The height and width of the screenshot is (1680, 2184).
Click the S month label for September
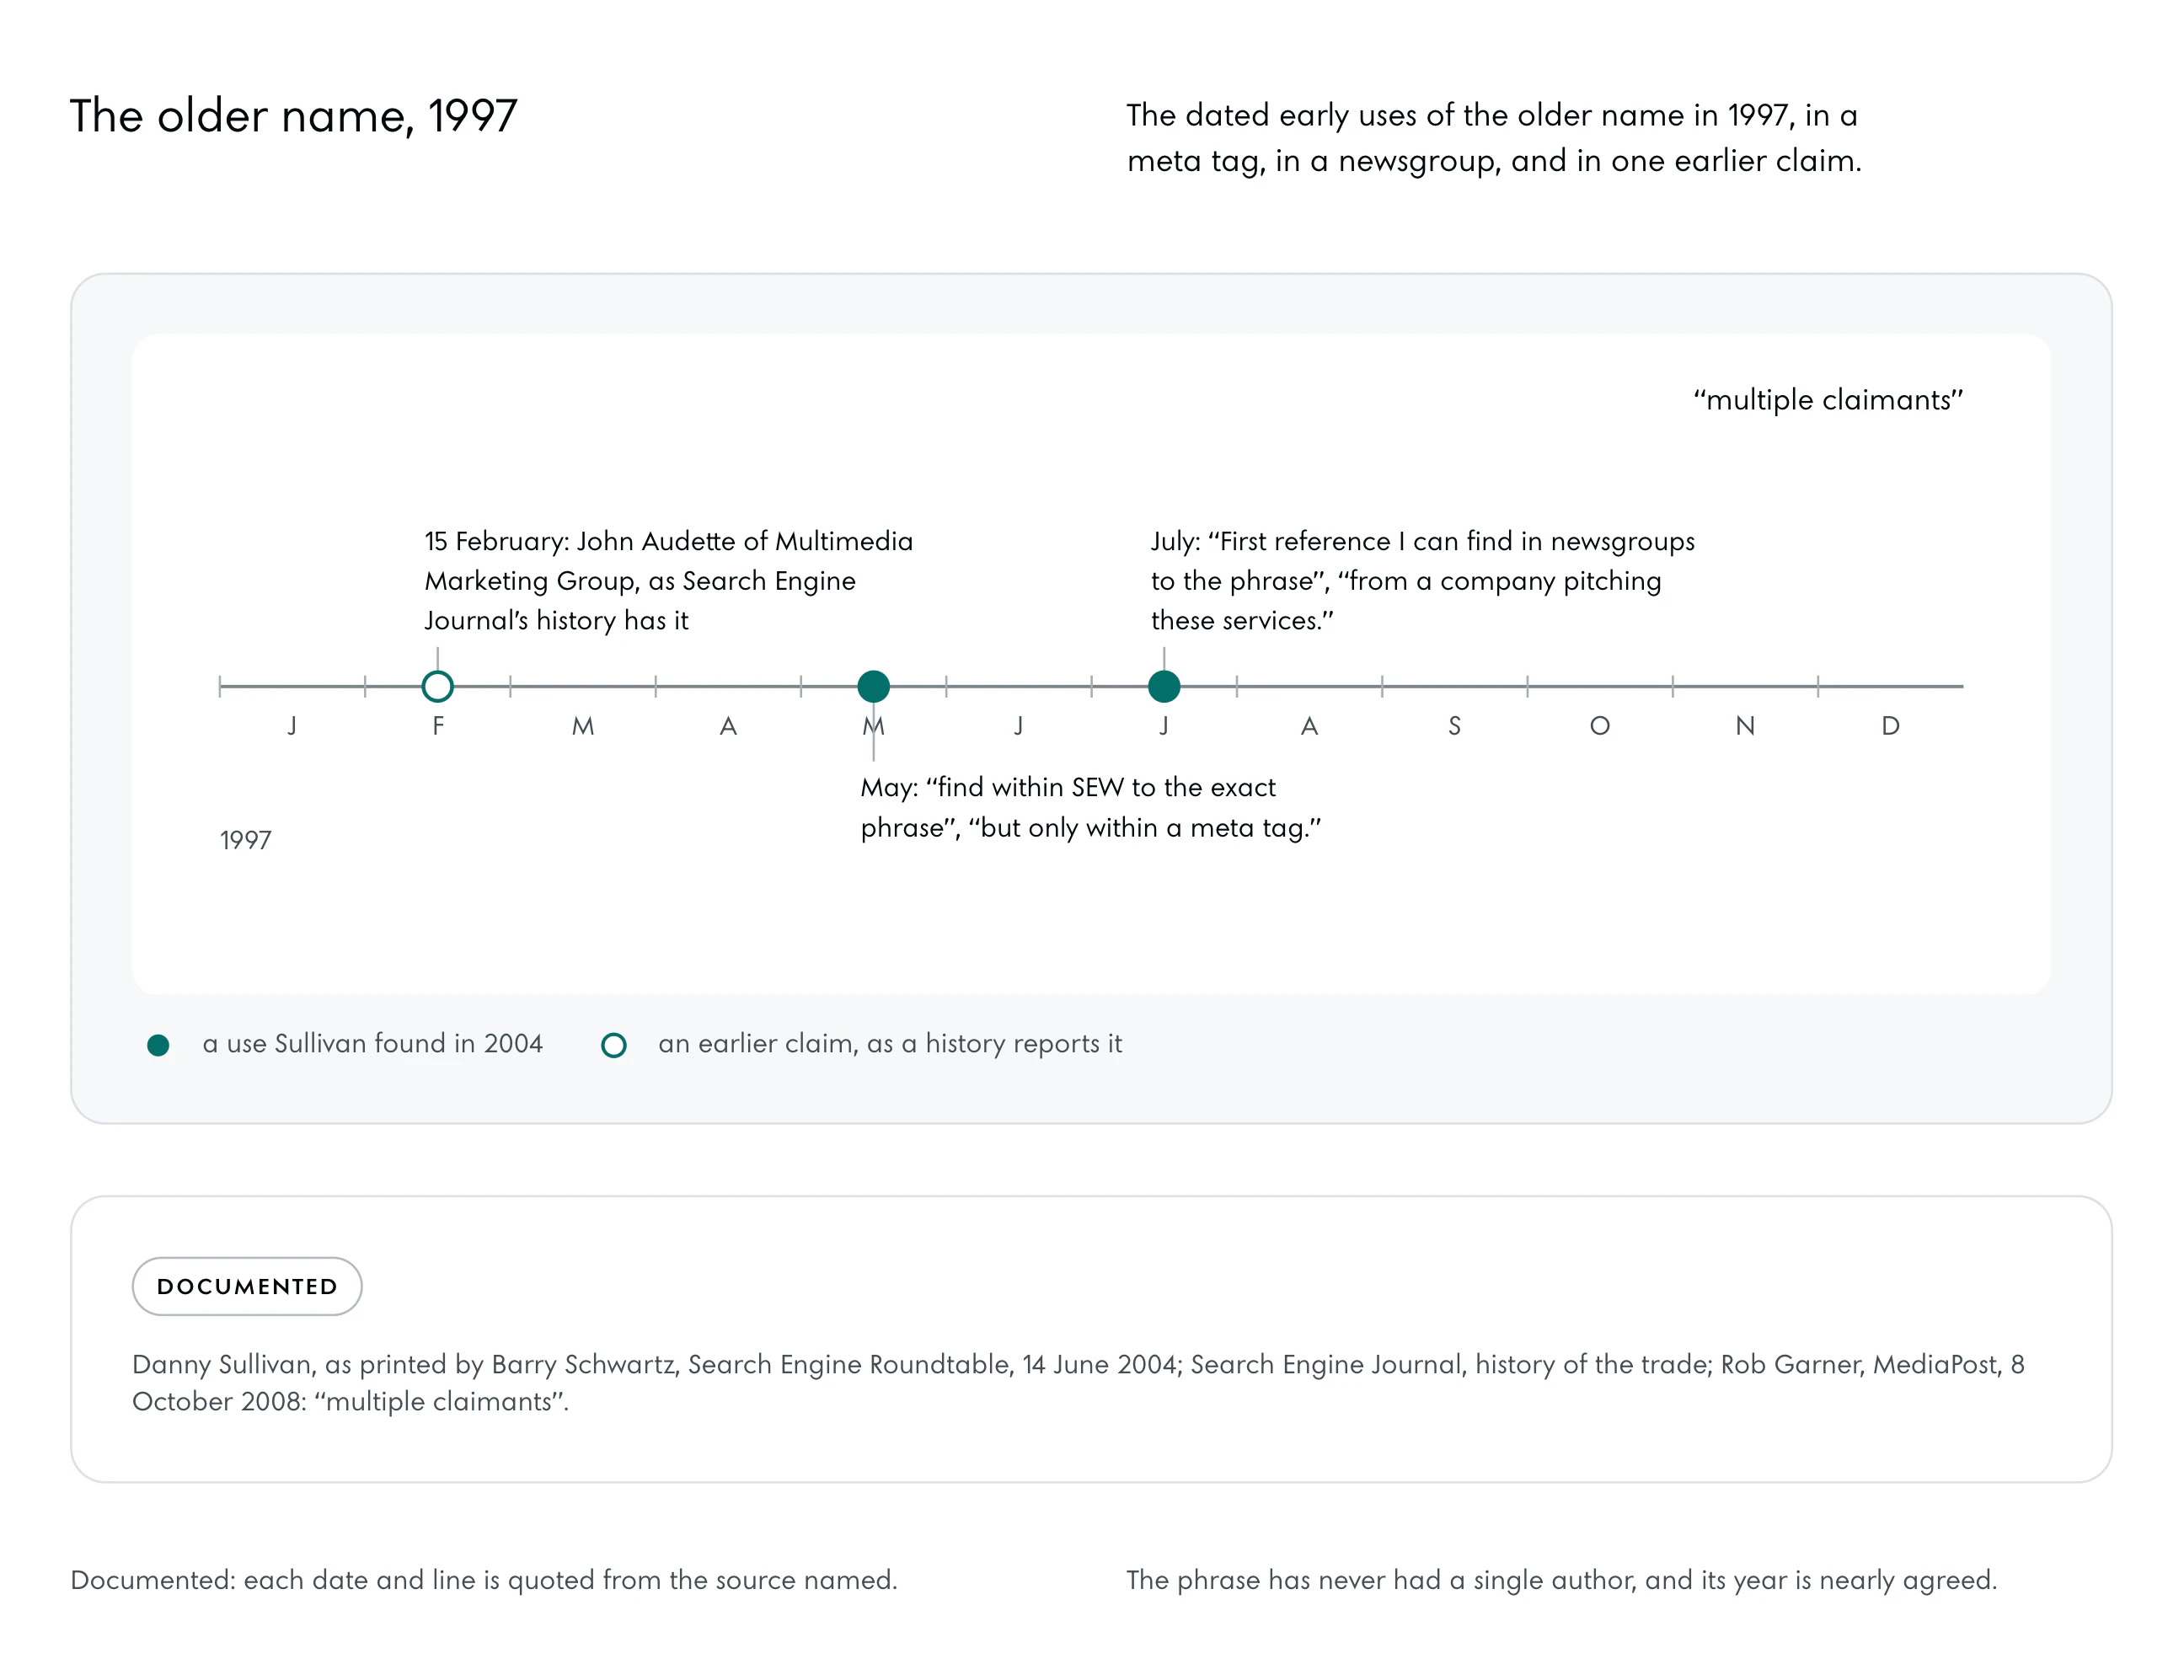(1454, 726)
